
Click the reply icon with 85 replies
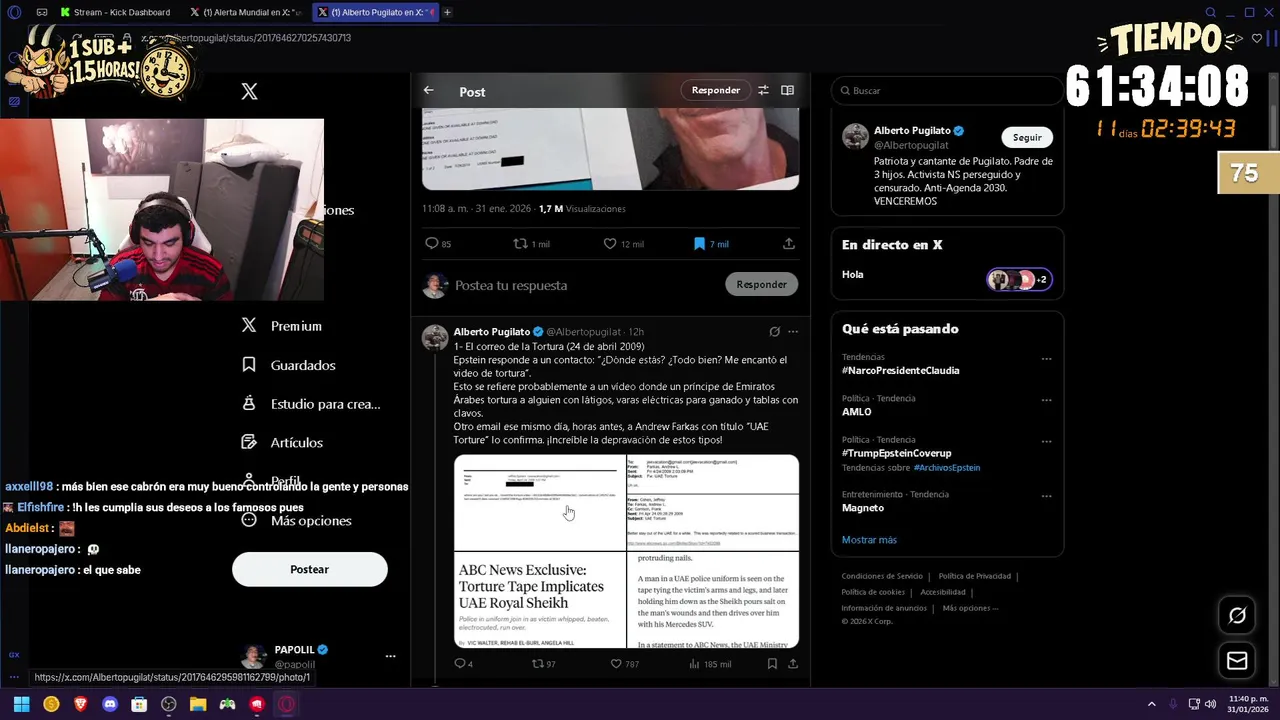pos(438,243)
